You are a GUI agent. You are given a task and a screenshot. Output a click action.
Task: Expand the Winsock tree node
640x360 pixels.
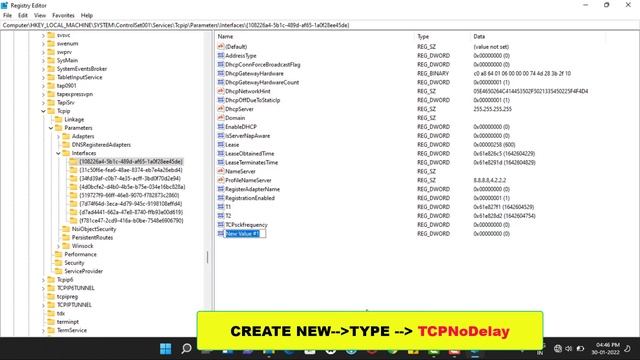coord(58,246)
